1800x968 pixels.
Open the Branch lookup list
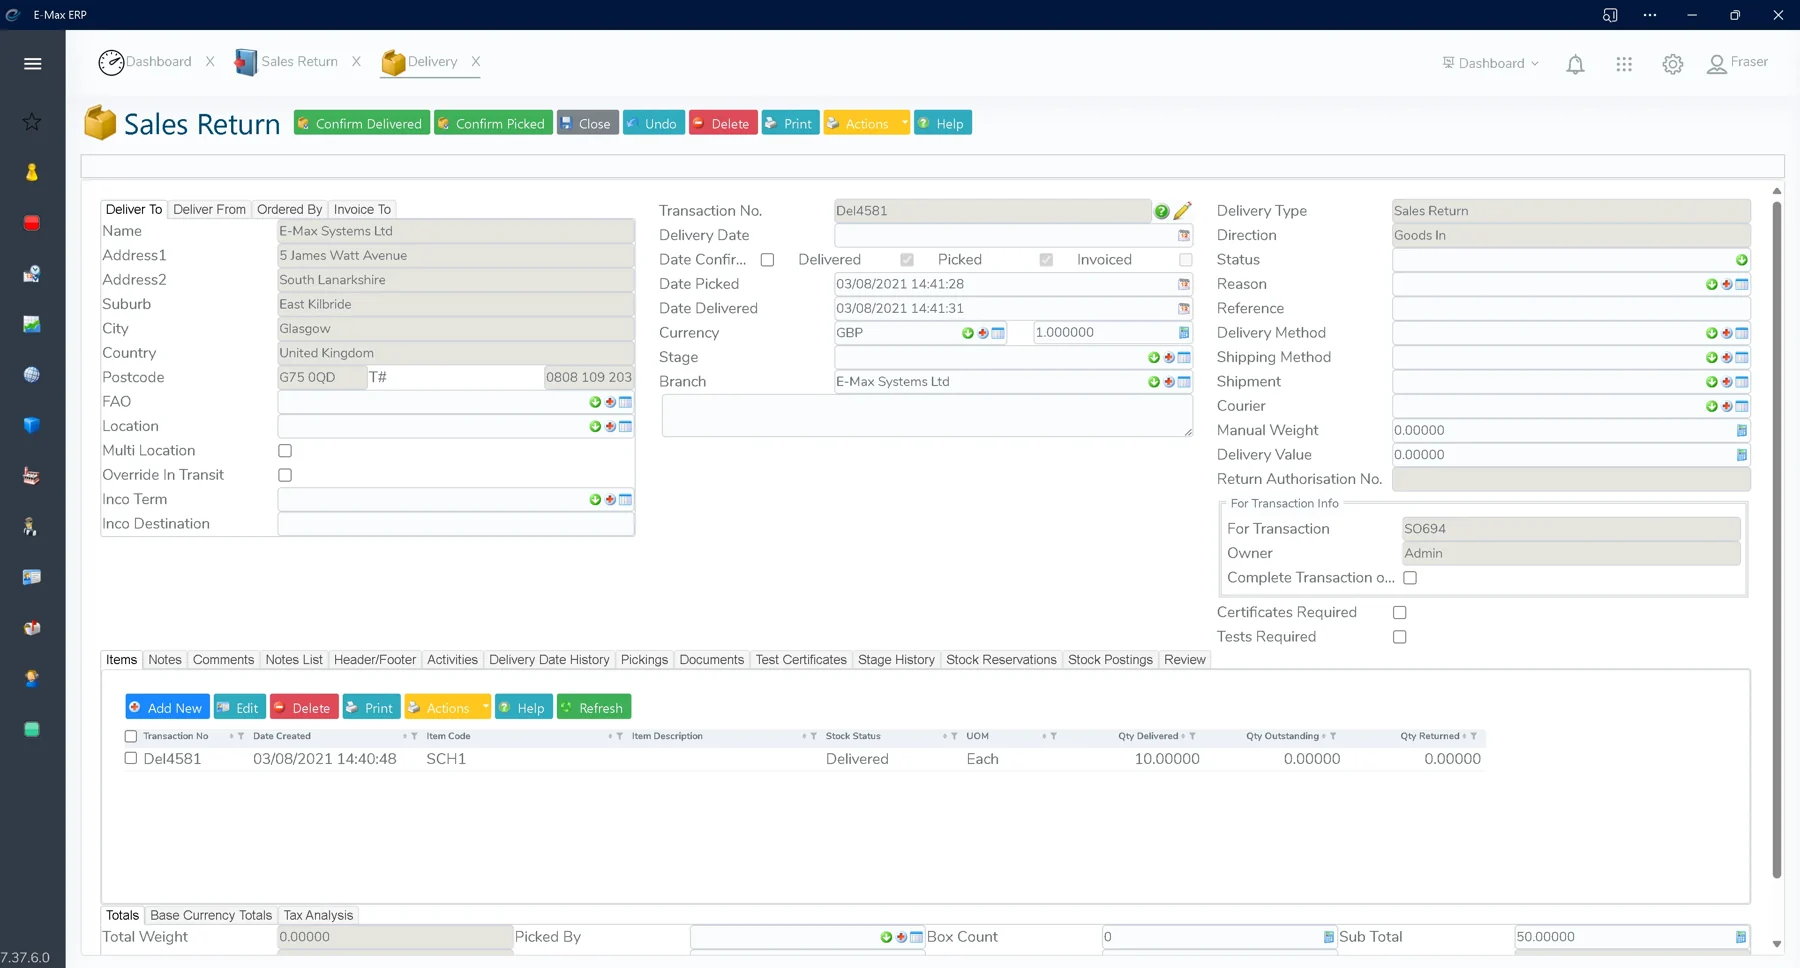(x=1184, y=382)
